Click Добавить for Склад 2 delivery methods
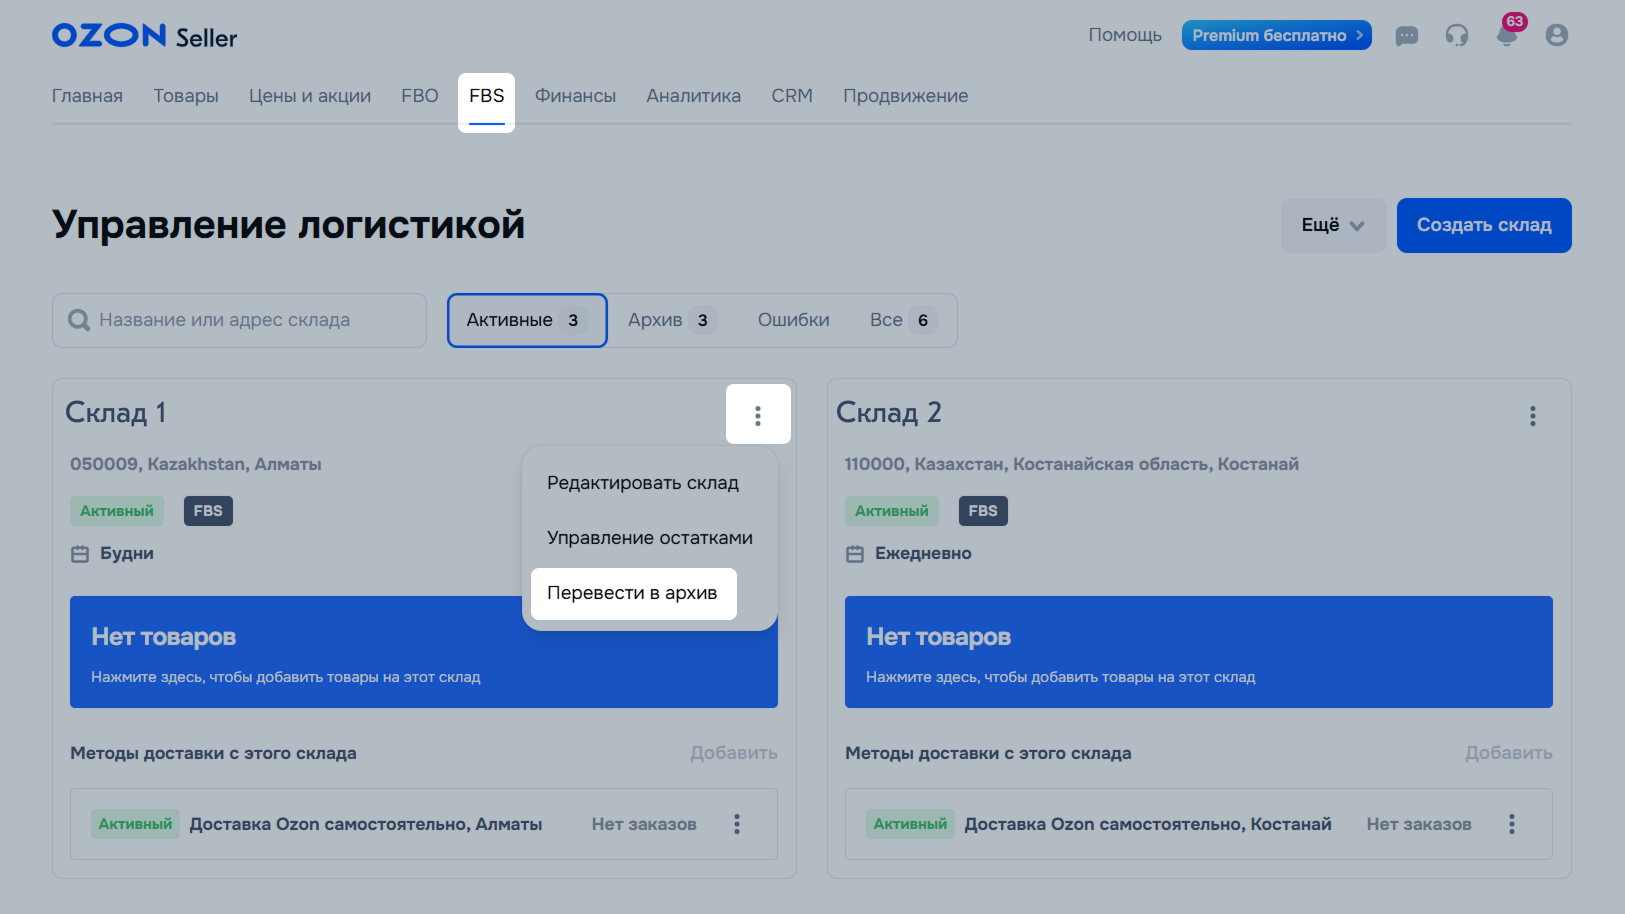 pyautogui.click(x=1509, y=753)
